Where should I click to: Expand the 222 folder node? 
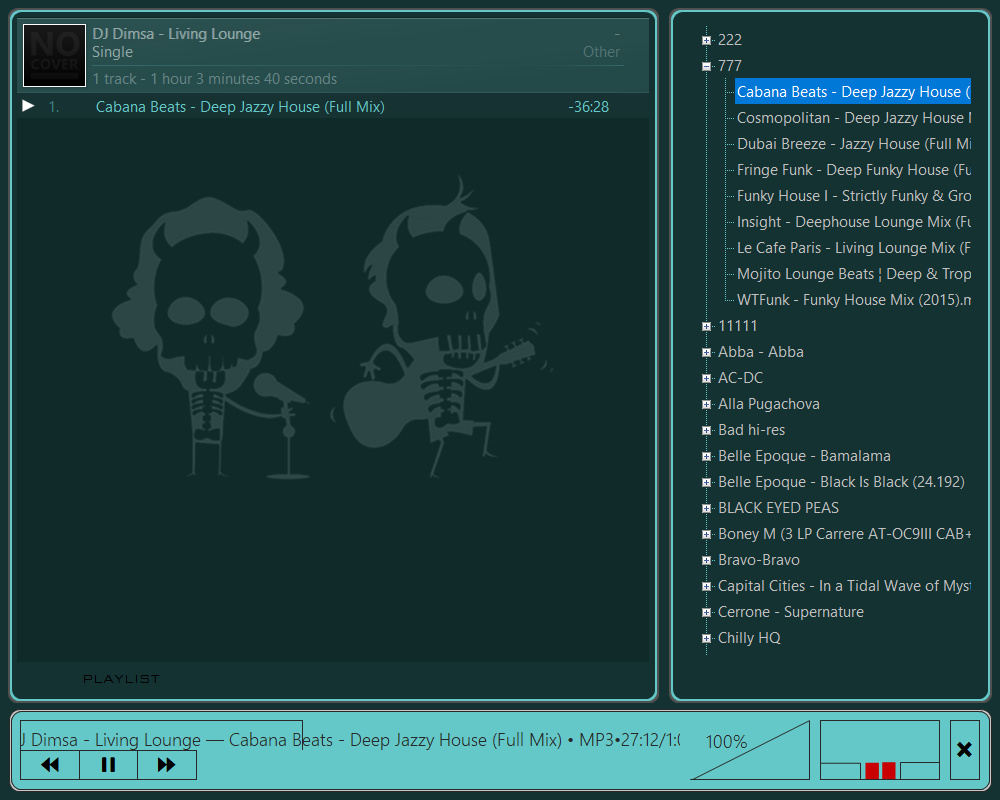(706, 40)
